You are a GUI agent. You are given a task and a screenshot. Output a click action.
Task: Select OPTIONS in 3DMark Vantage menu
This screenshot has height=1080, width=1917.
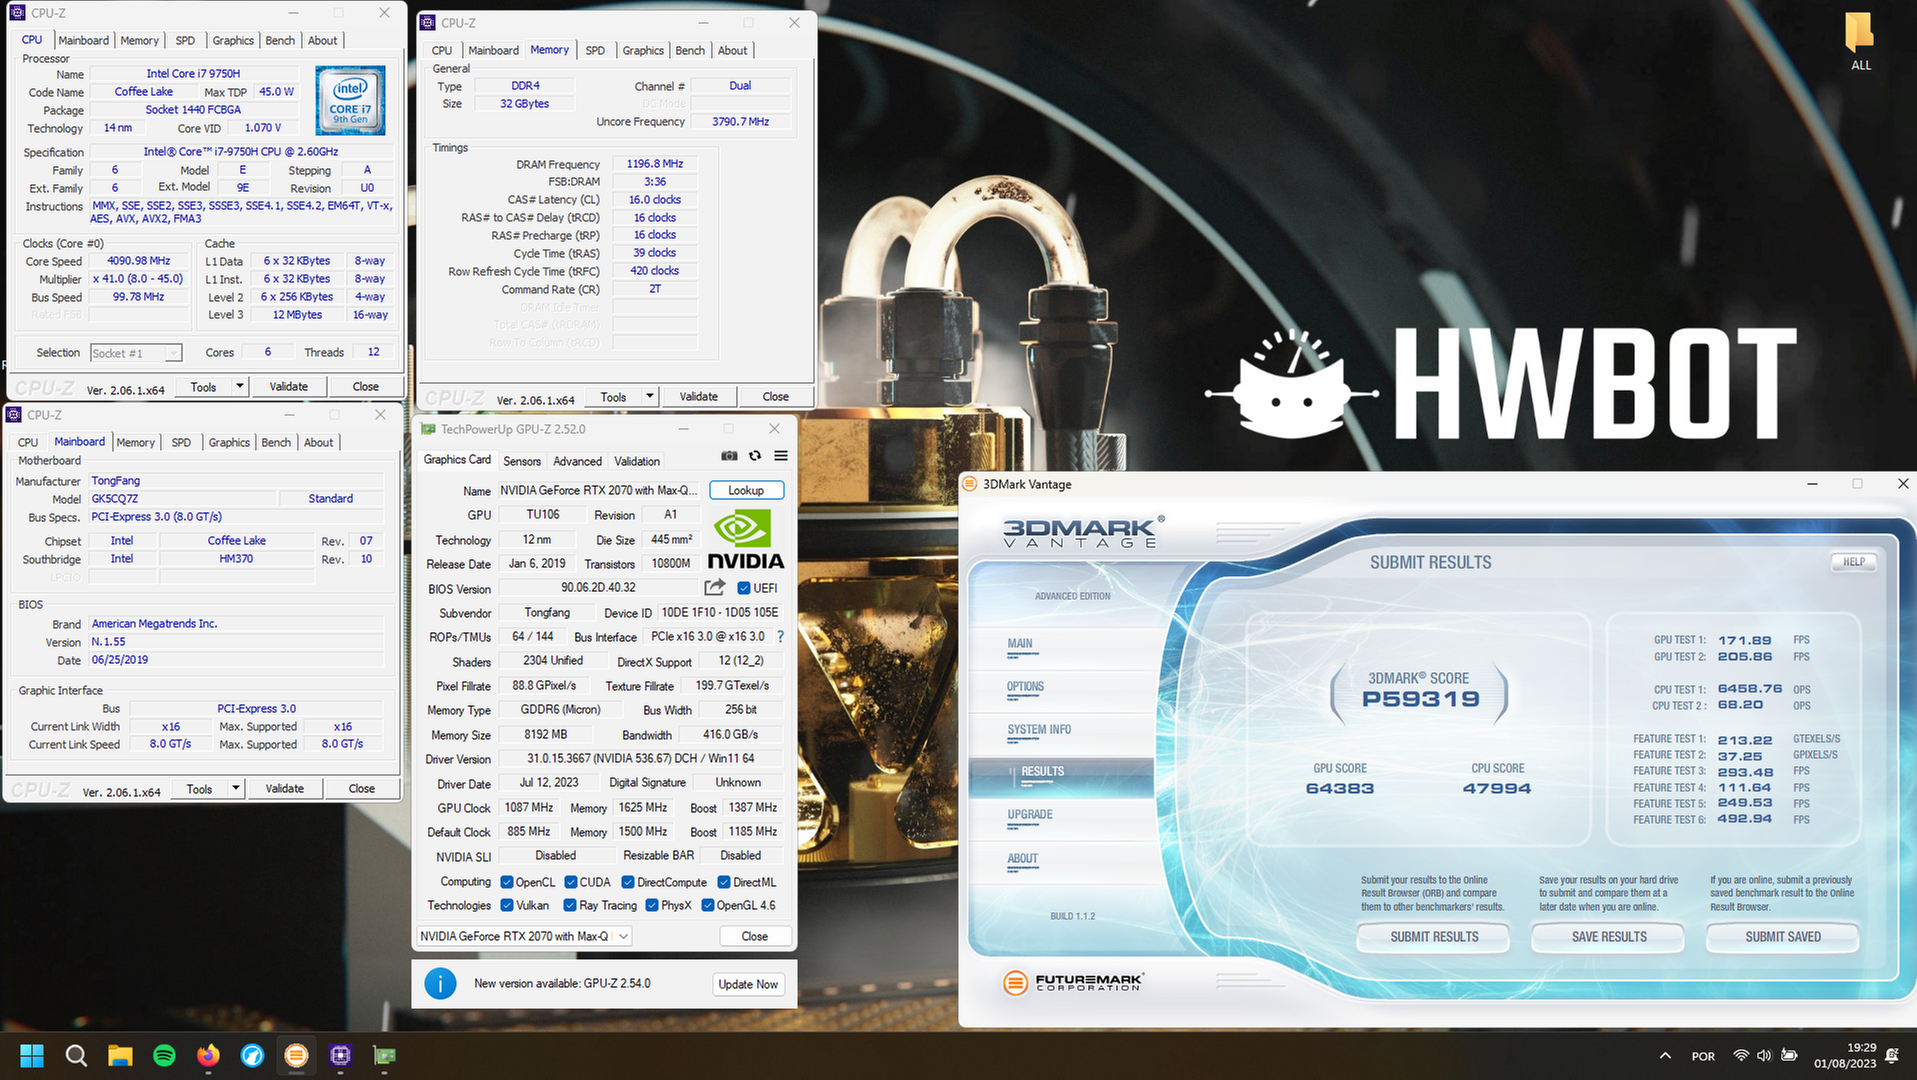[x=1025, y=687]
